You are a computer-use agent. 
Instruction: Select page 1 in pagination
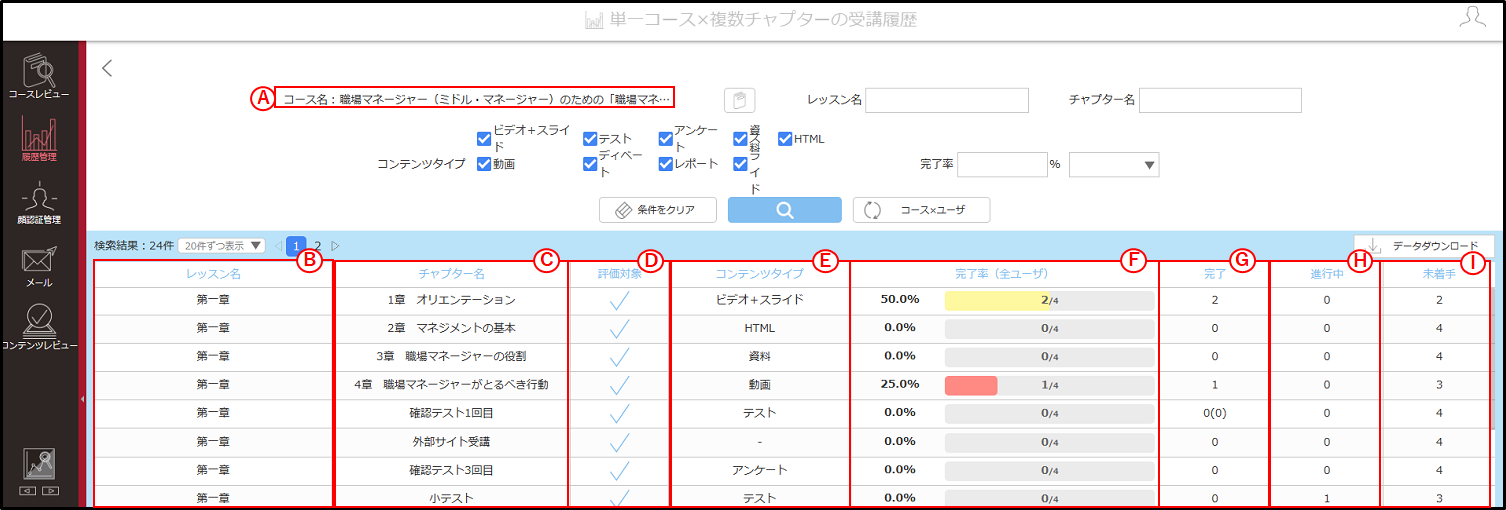point(296,245)
